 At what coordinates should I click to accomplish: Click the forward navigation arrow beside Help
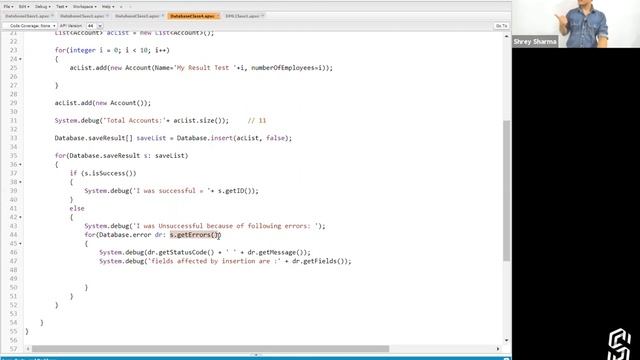(x=130, y=7)
